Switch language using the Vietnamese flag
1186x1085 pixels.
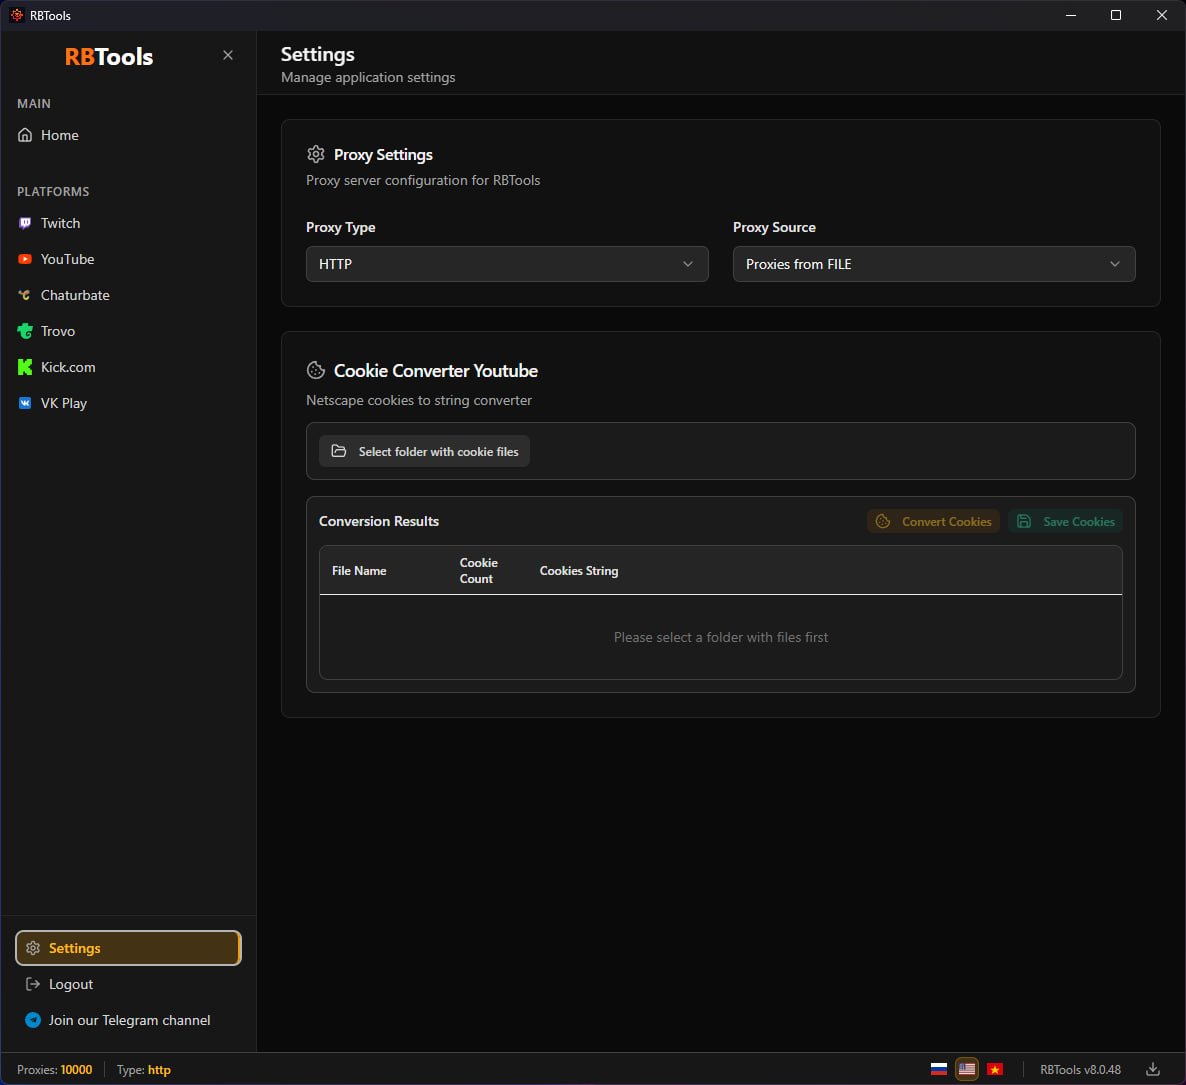coord(995,1069)
